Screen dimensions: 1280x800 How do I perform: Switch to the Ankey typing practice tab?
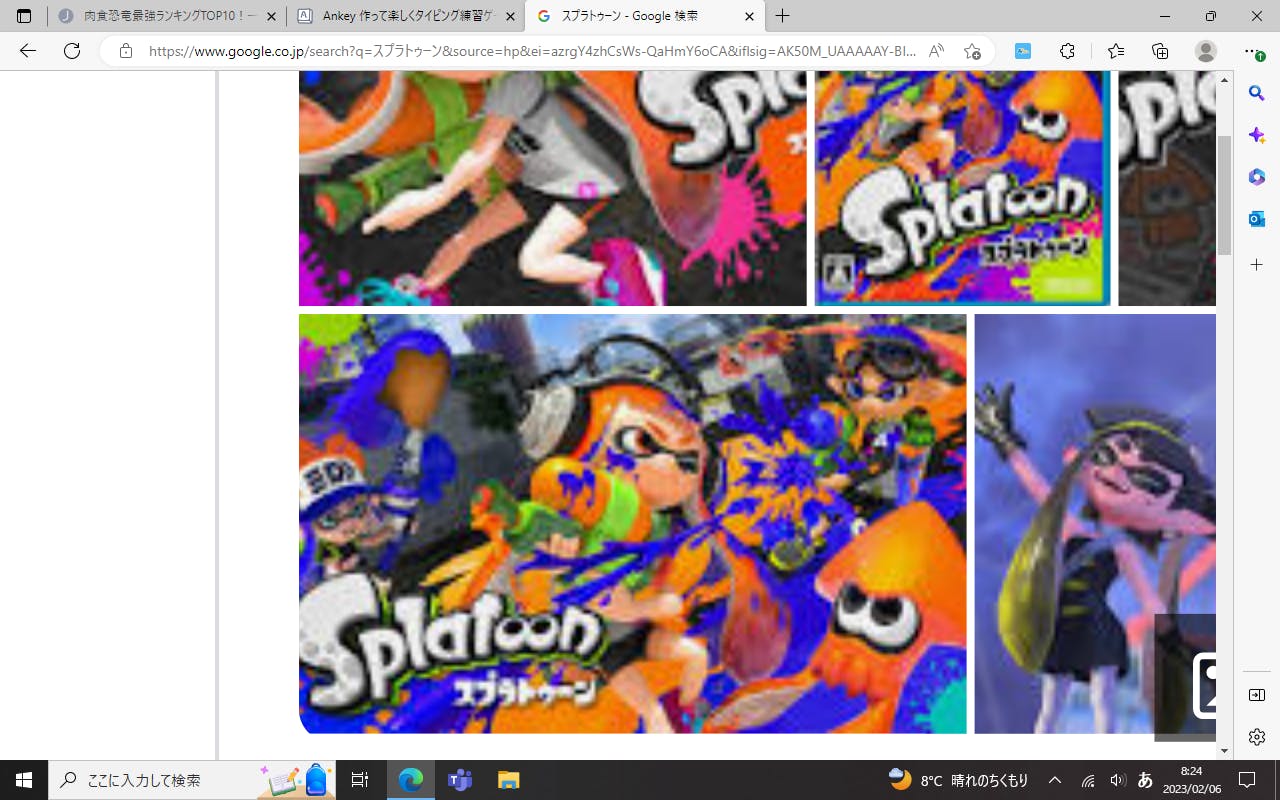tap(405, 16)
